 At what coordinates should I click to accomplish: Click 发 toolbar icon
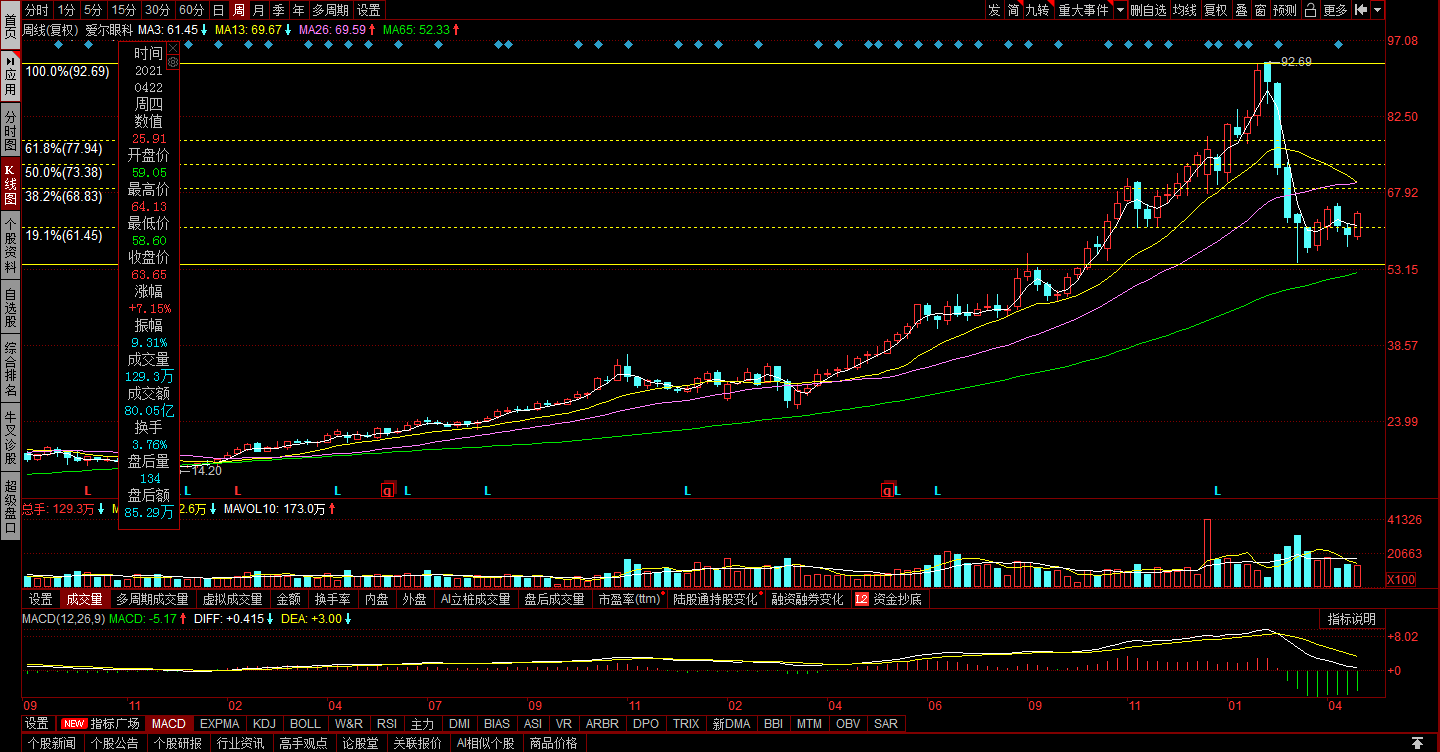(994, 10)
